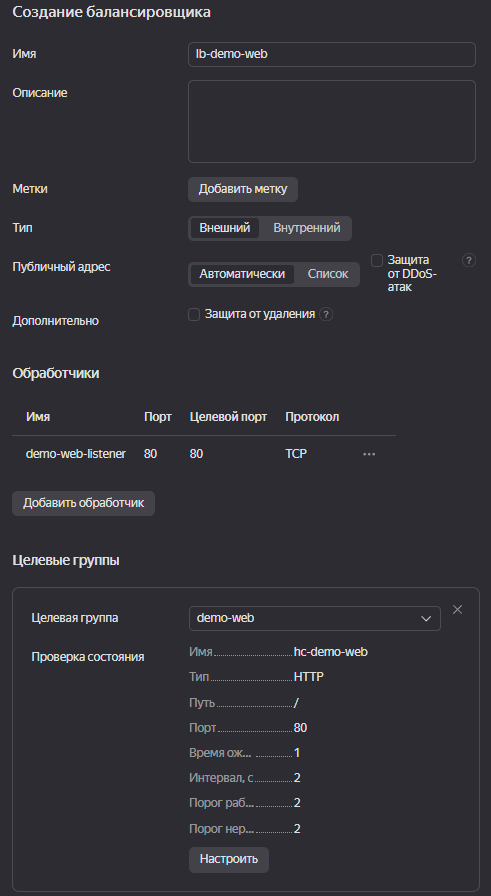Click the Добавить метку button
Screen dimensions: 491x896
243,189
